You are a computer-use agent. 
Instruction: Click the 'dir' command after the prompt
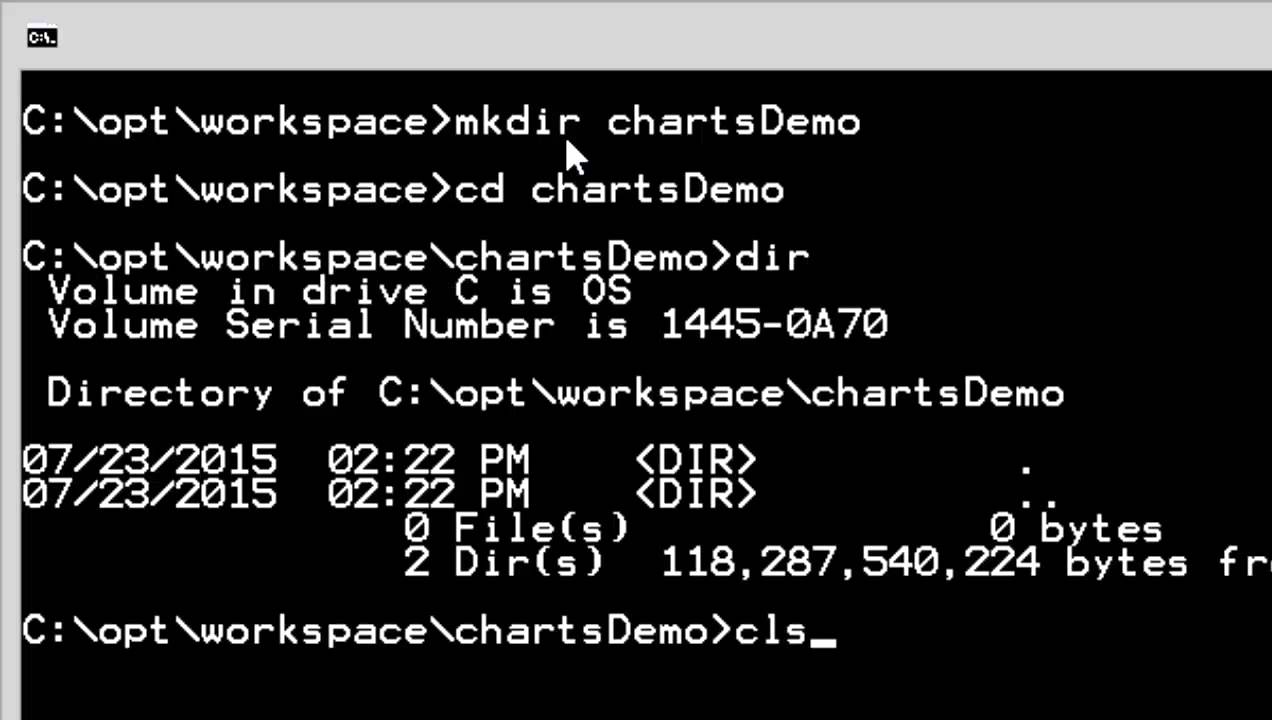point(771,258)
